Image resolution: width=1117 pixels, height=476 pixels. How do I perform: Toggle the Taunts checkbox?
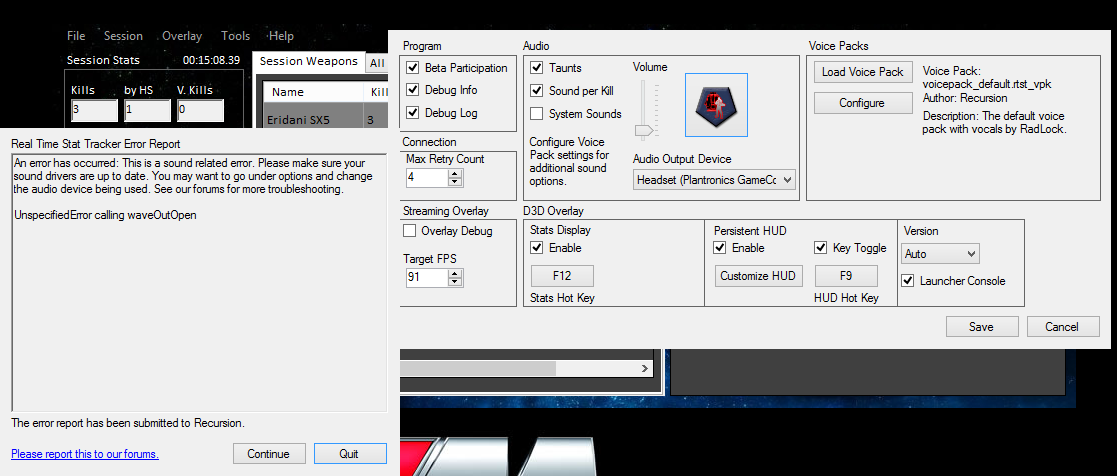[536, 68]
